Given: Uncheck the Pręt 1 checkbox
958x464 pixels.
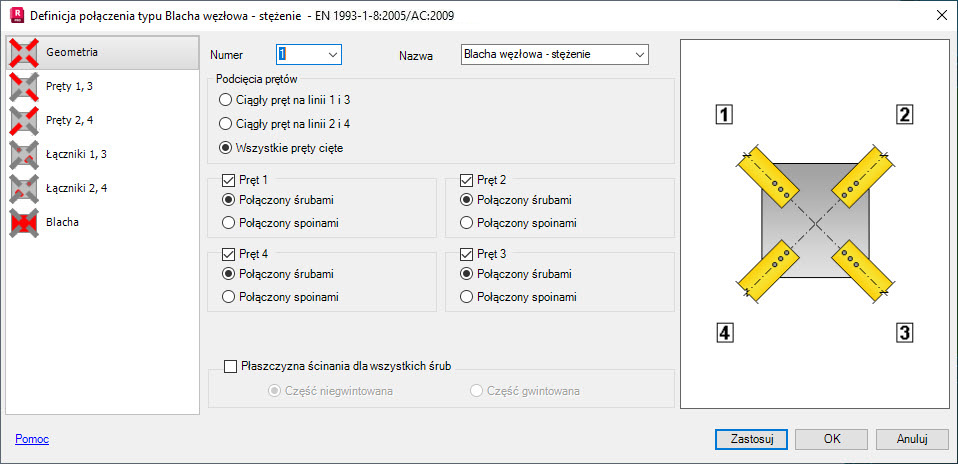Looking at the screenshot, I should pos(230,180).
